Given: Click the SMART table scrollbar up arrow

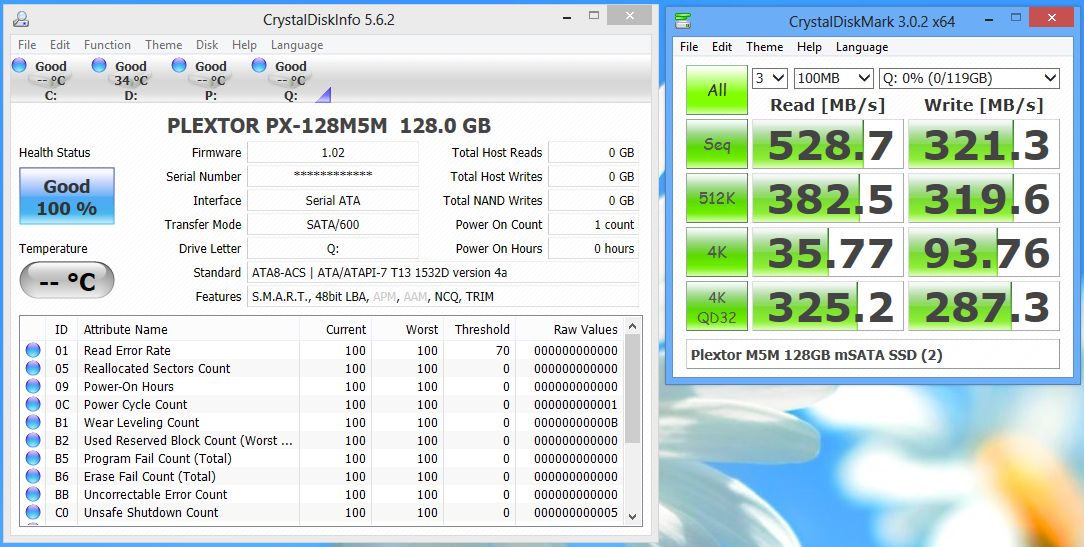Looking at the screenshot, I should (x=633, y=326).
